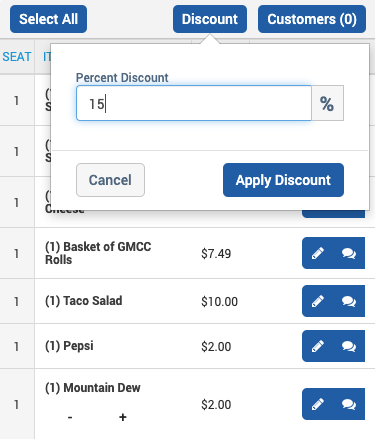Add a comment to the Pepsi item
Viewport: 375px width, 439px height.
[349, 346]
